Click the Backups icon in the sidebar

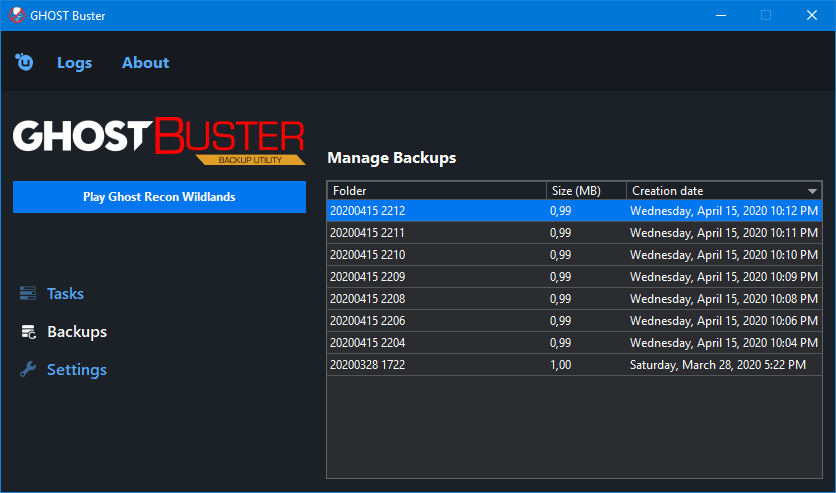[x=28, y=332]
